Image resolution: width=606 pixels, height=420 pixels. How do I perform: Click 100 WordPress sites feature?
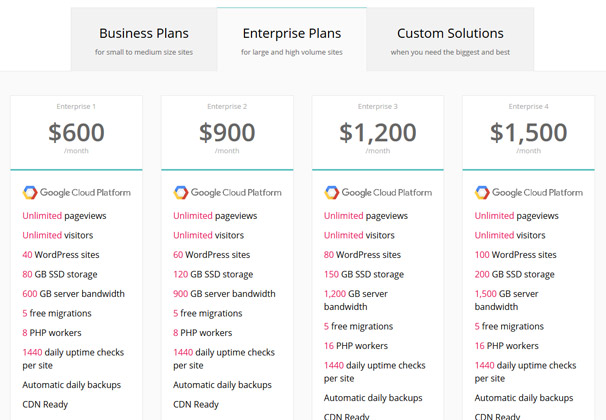tap(516, 255)
